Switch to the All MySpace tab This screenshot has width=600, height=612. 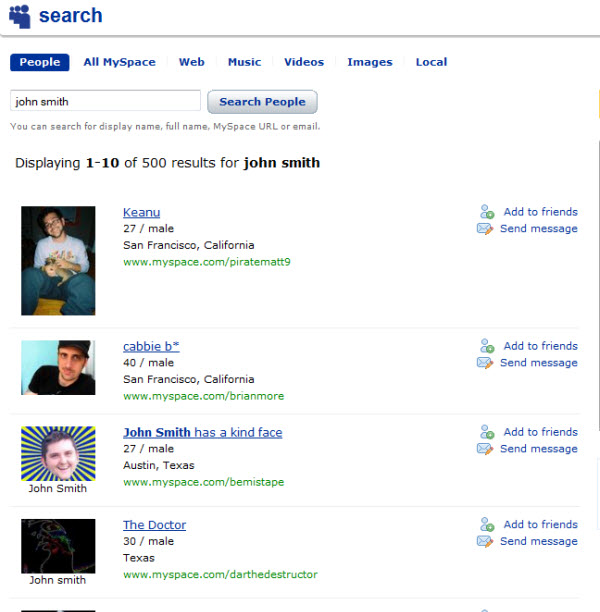pos(119,62)
